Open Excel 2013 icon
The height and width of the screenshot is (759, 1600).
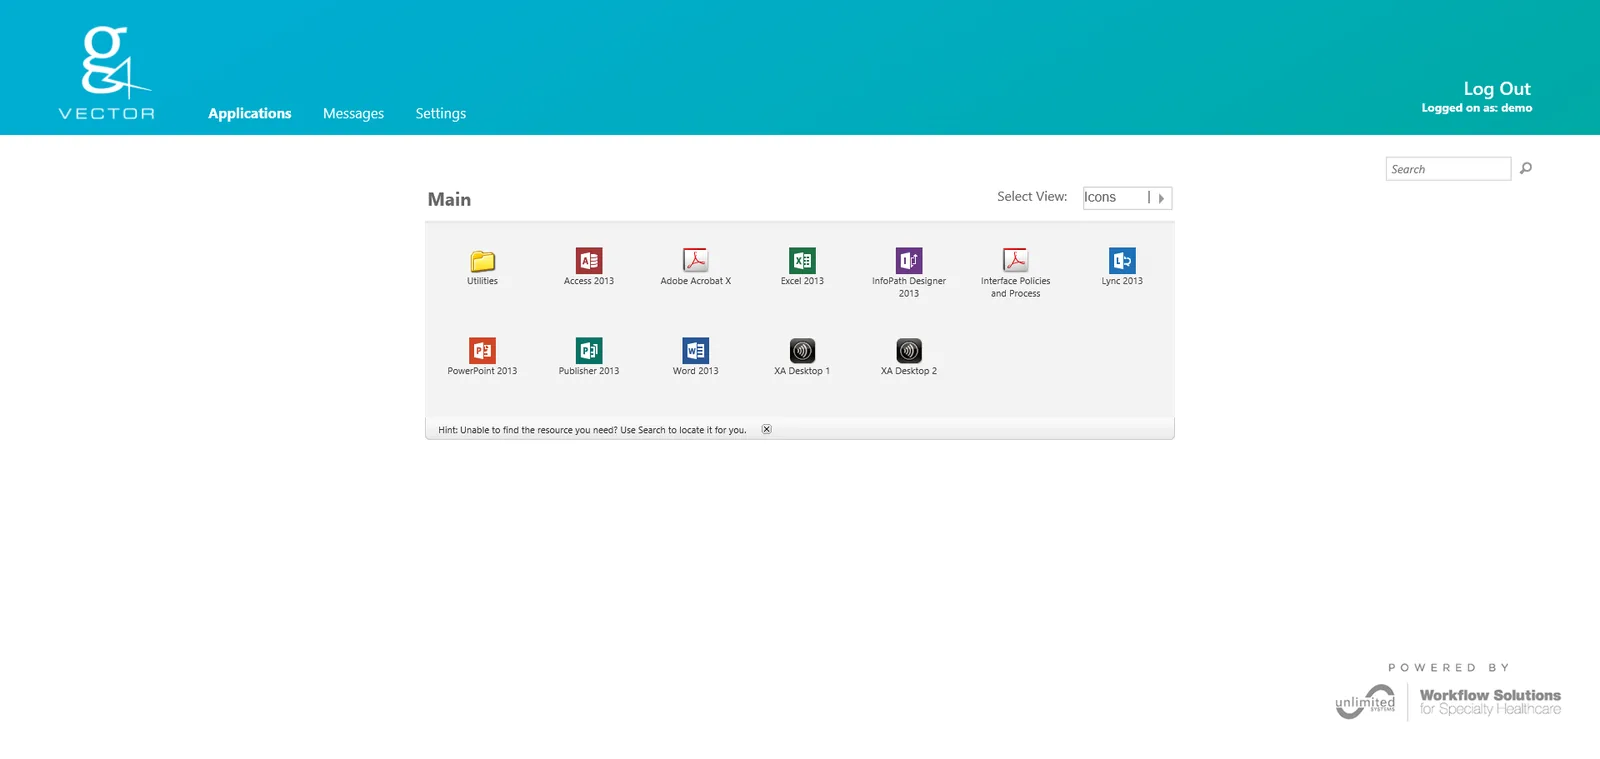[x=802, y=261]
